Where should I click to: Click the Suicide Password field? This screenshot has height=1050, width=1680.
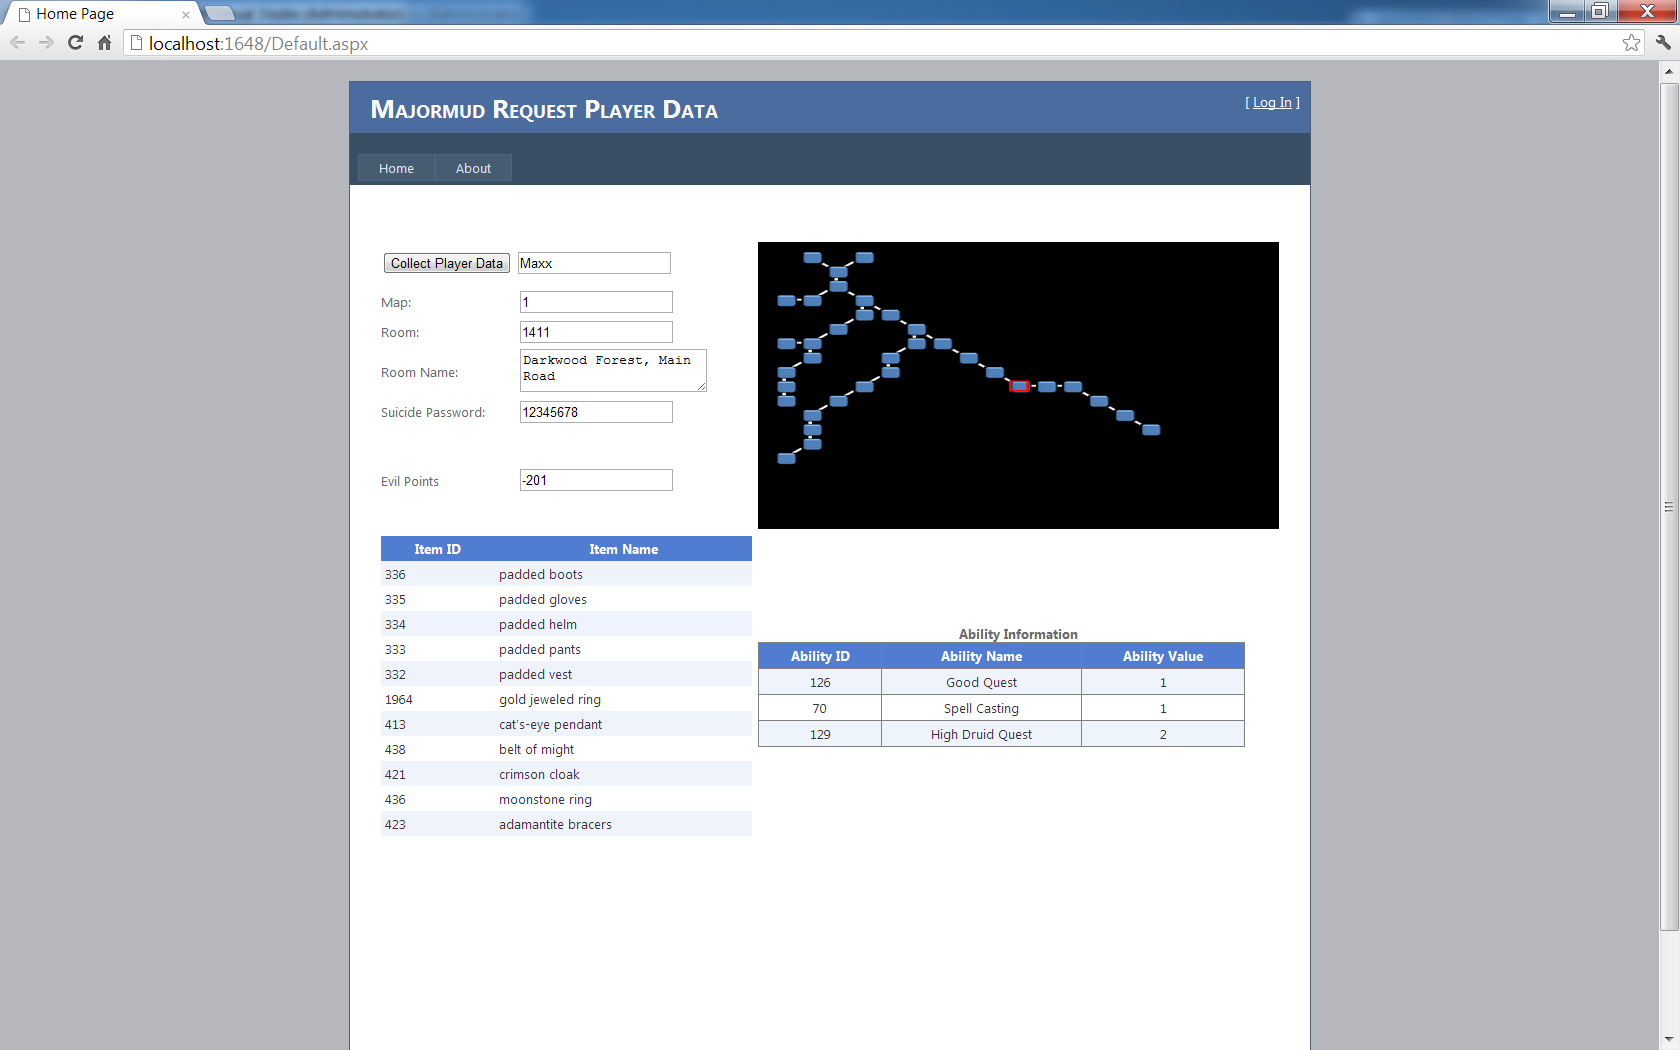coord(596,412)
